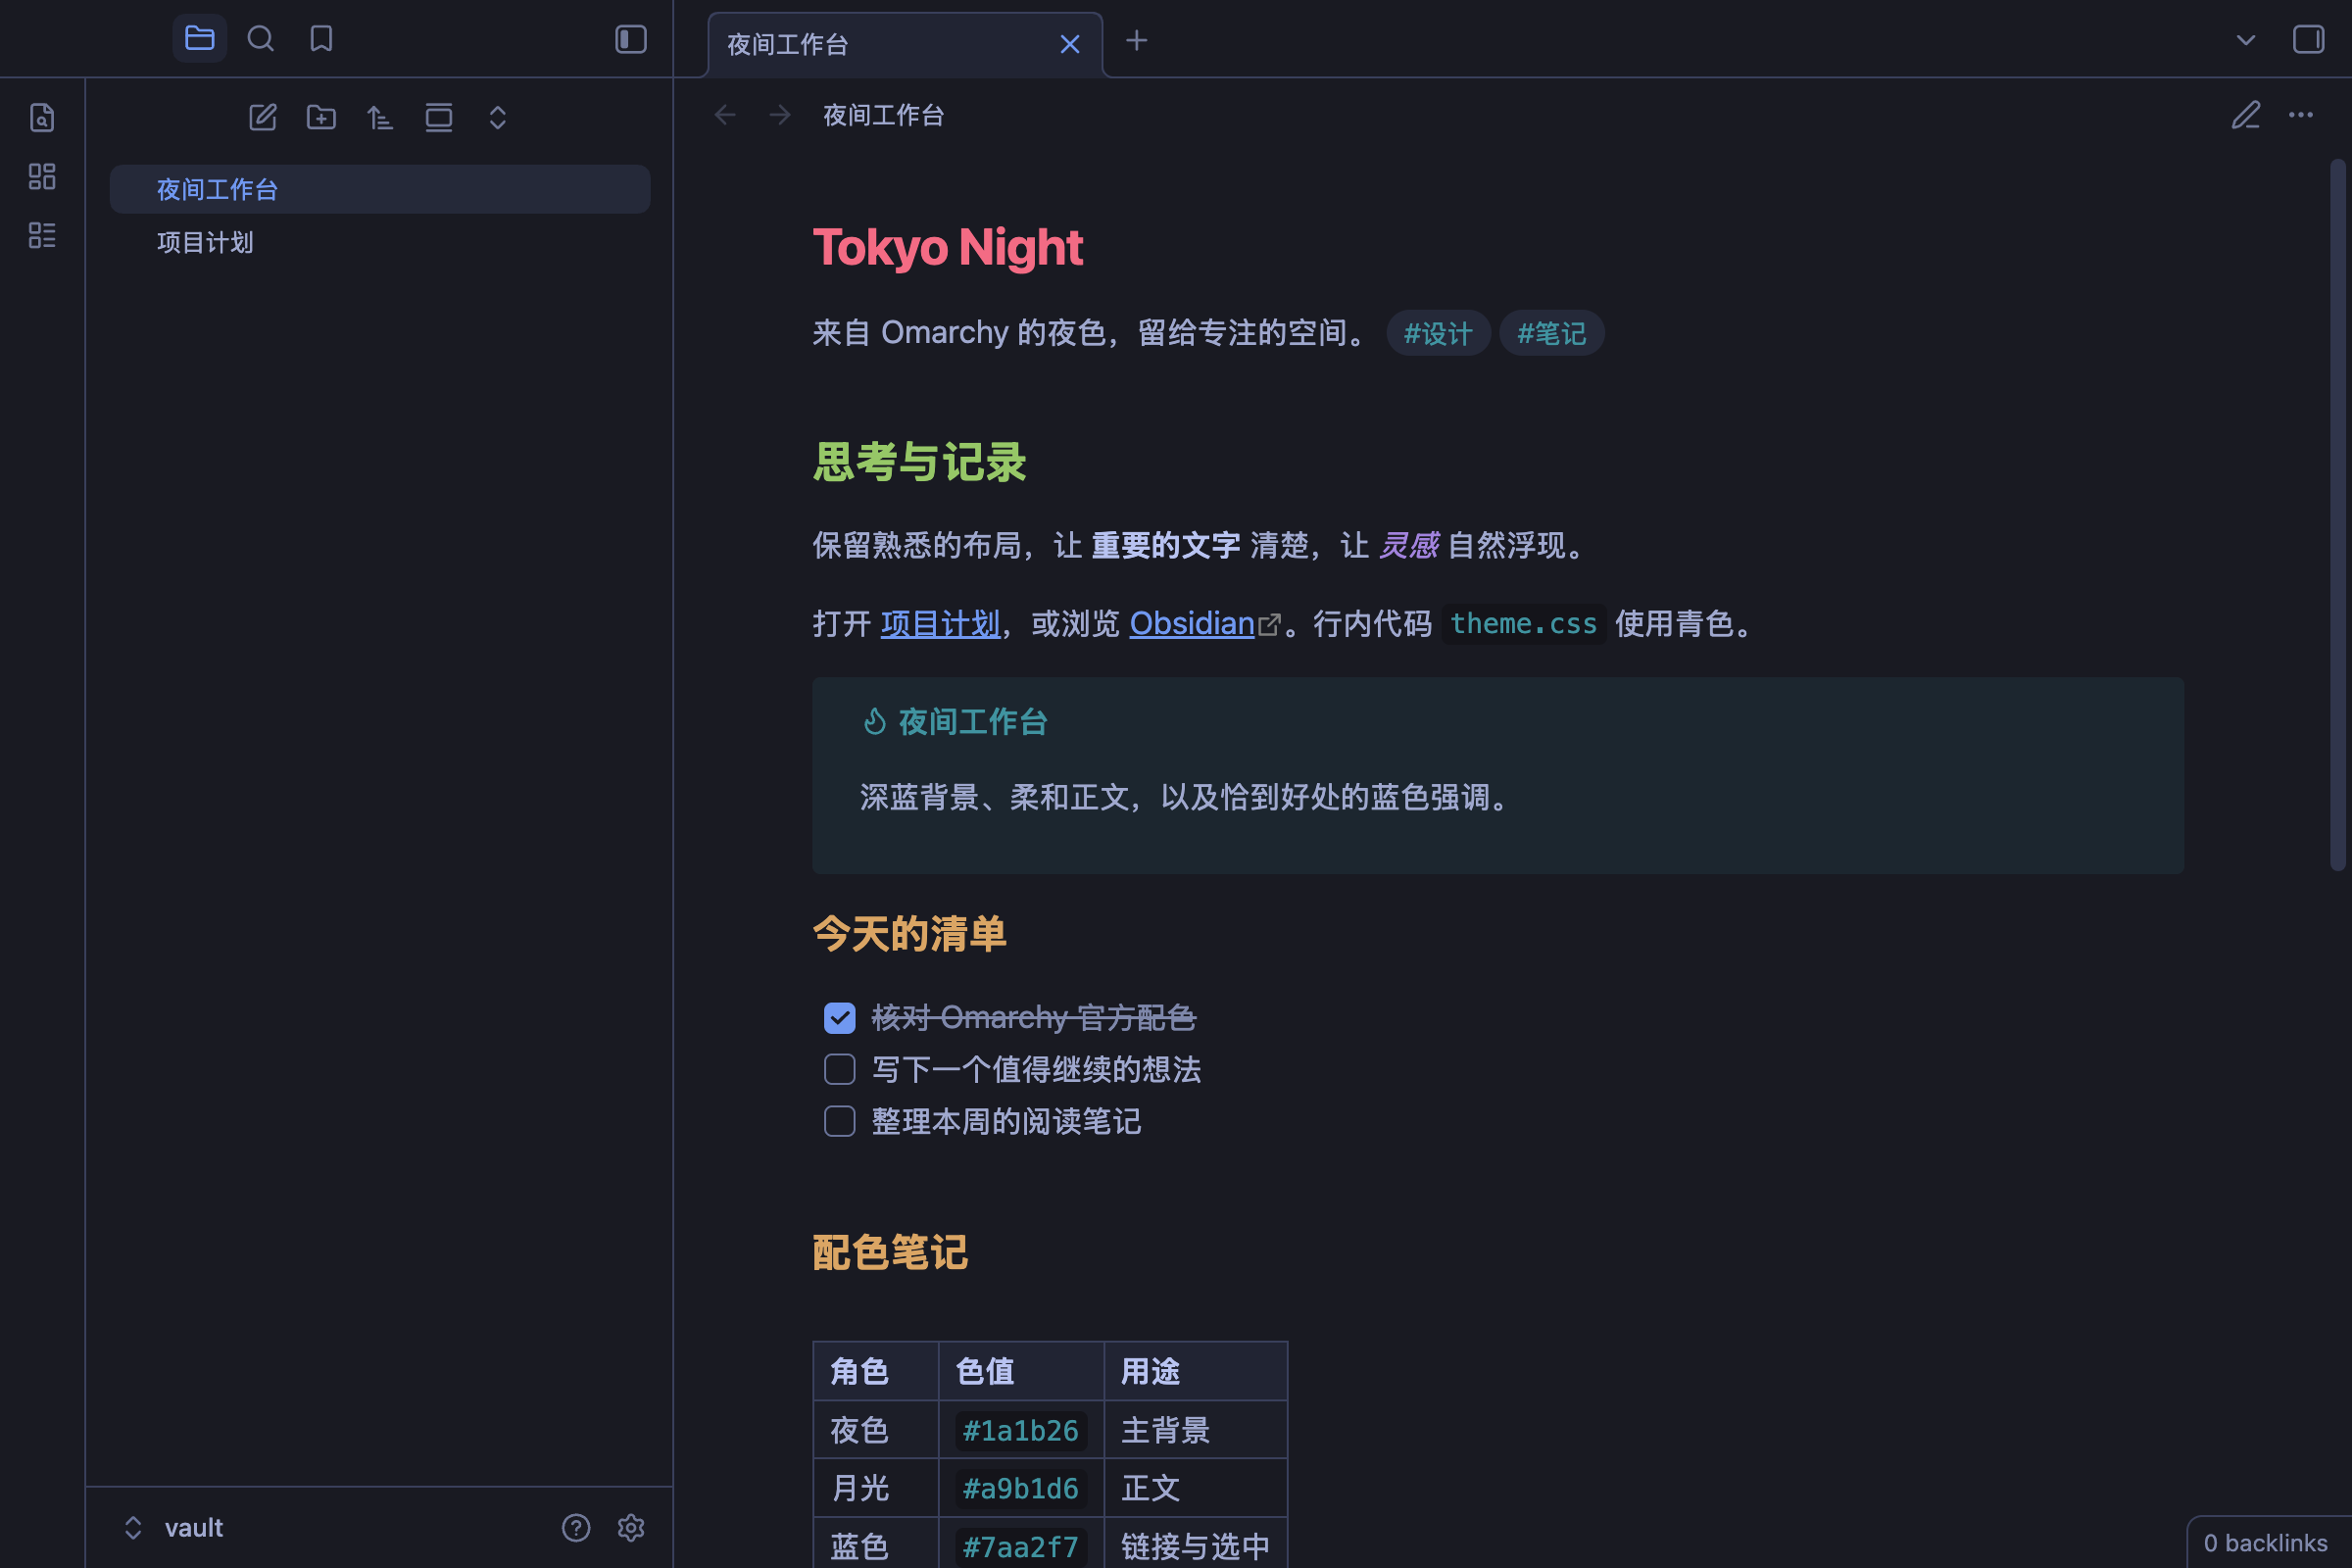This screenshot has height=1568, width=2352.
Task: Click the #a9b1d6 color value cell
Action: [1021, 1488]
